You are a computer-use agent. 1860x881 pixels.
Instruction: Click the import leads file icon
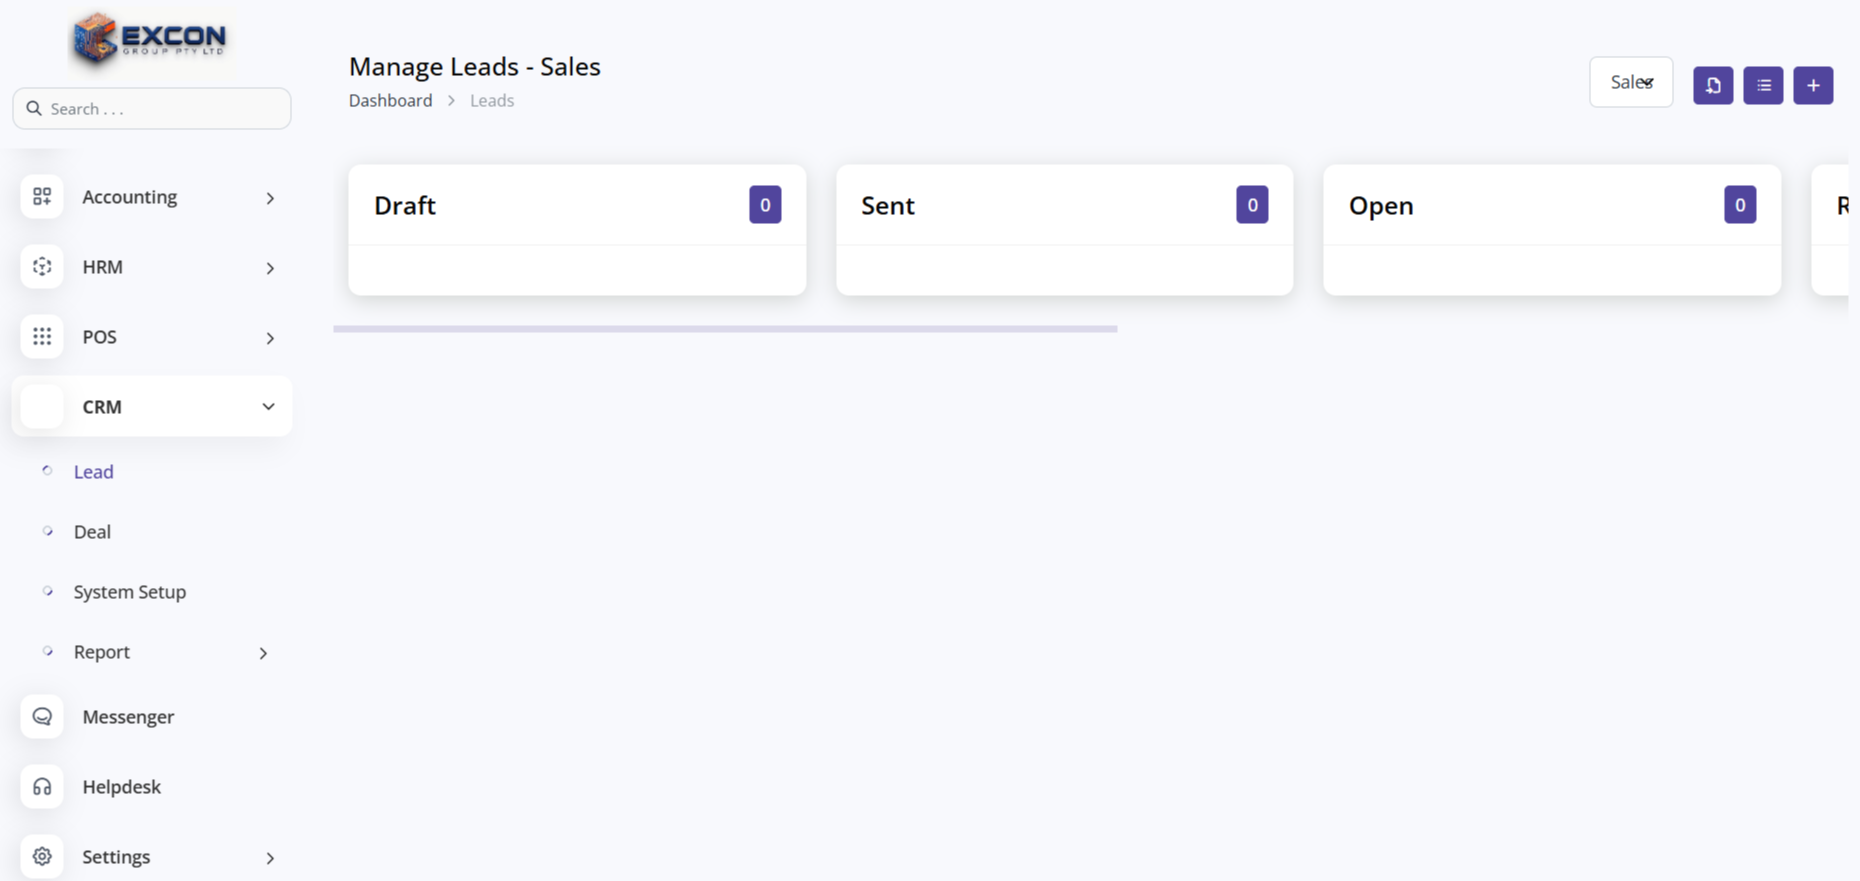1712,85
